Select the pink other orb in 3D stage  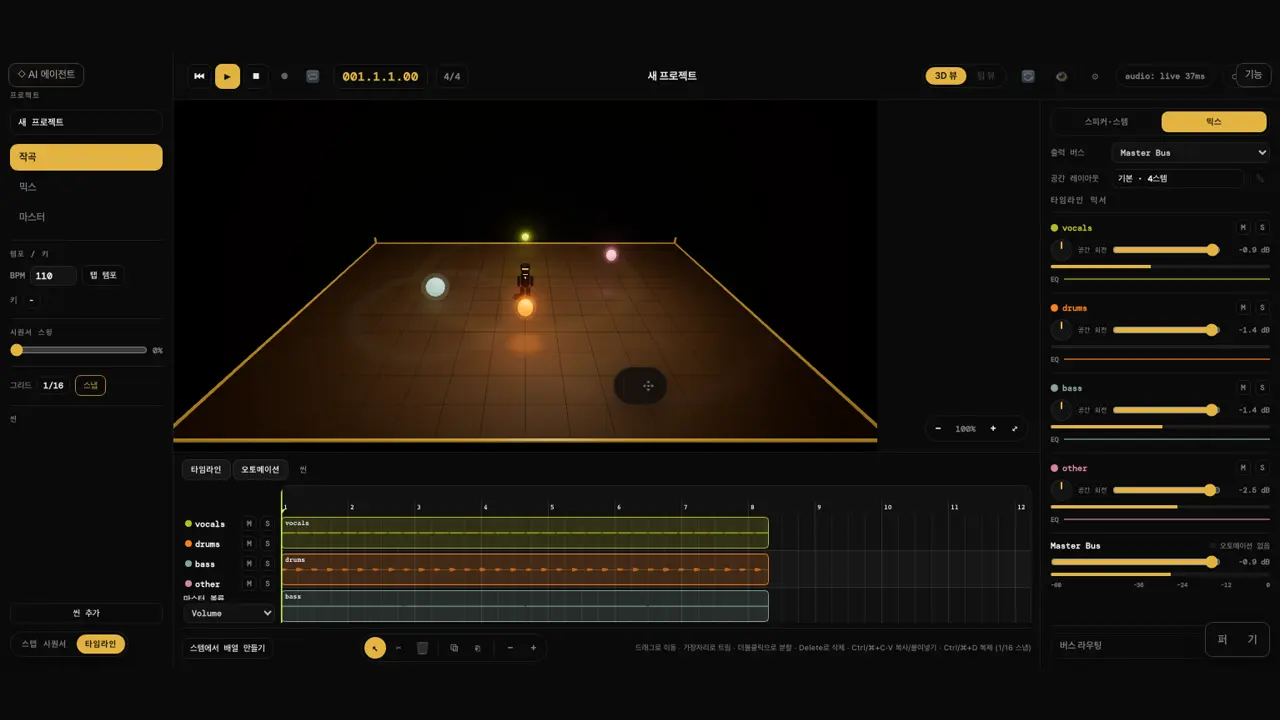point(611,255)
